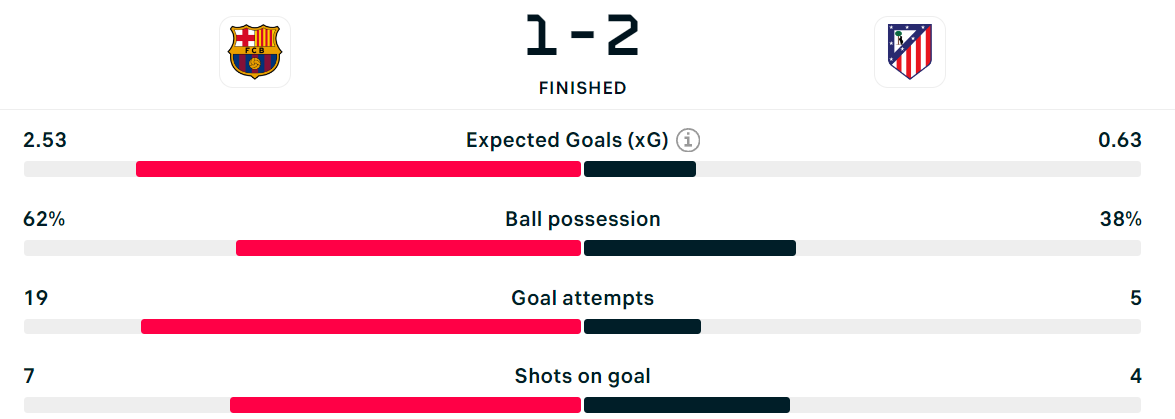Select the Ball possession label

coord(582,219)
